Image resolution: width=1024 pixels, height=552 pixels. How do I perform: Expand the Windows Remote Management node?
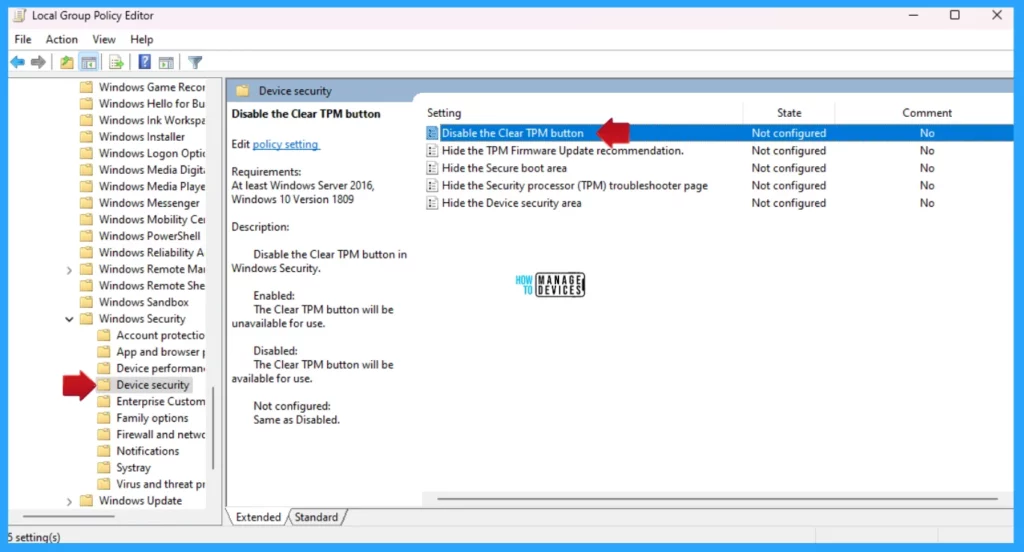click(69, 269)
